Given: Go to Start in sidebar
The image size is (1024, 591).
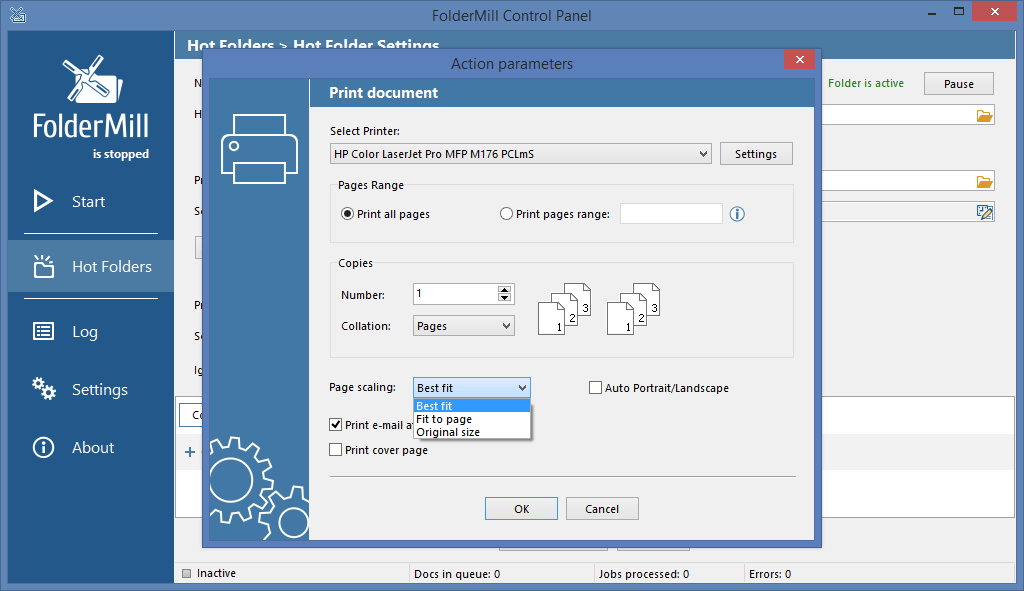Looking at the screenshot, I should tap(88, 202).
